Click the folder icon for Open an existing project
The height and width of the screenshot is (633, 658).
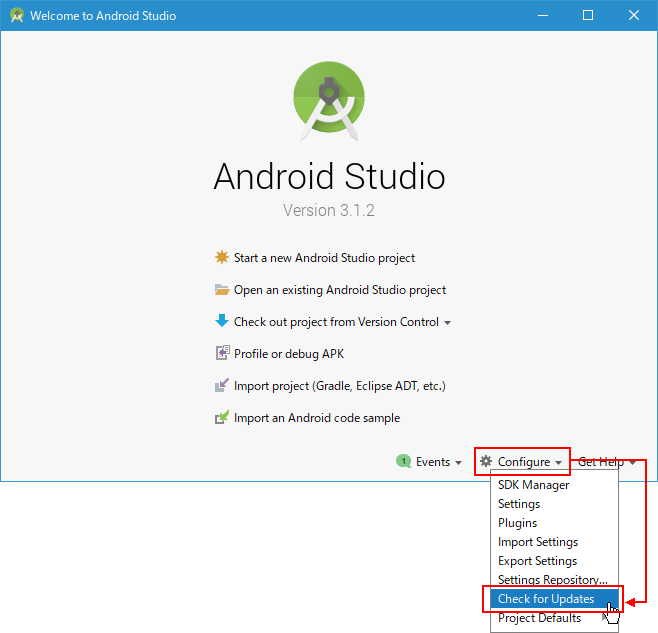click(x=222, y=290)
